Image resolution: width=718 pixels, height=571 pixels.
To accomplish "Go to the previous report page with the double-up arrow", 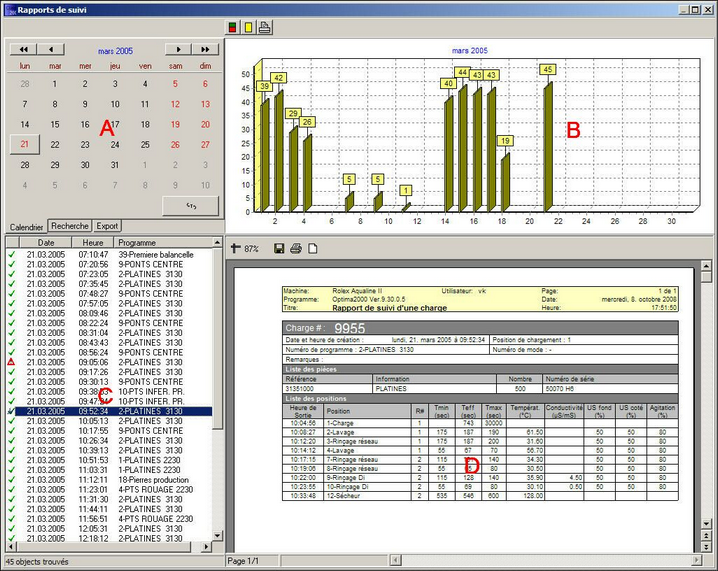I will 707,536.
